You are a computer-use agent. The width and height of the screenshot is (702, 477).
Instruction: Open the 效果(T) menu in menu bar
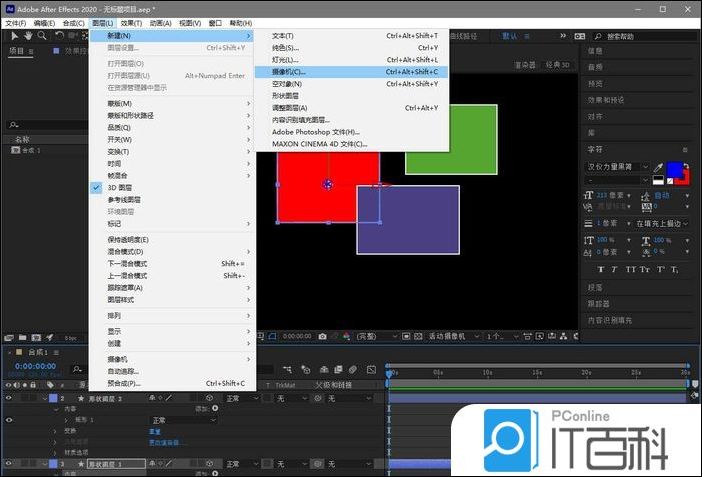[131, 22]
